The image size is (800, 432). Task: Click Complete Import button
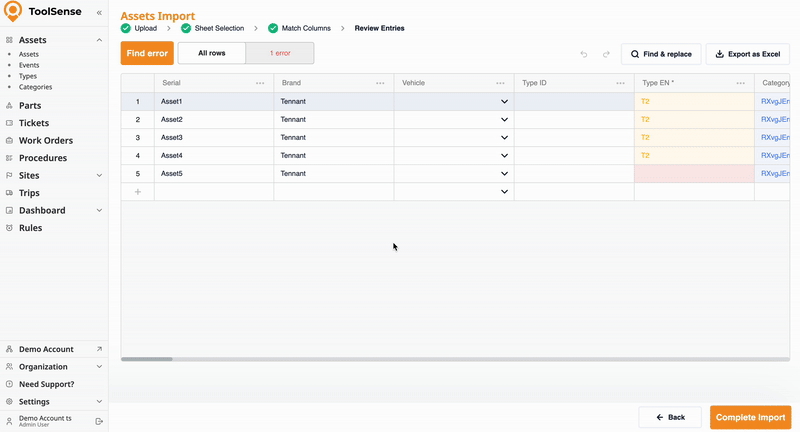pos(751,417)
